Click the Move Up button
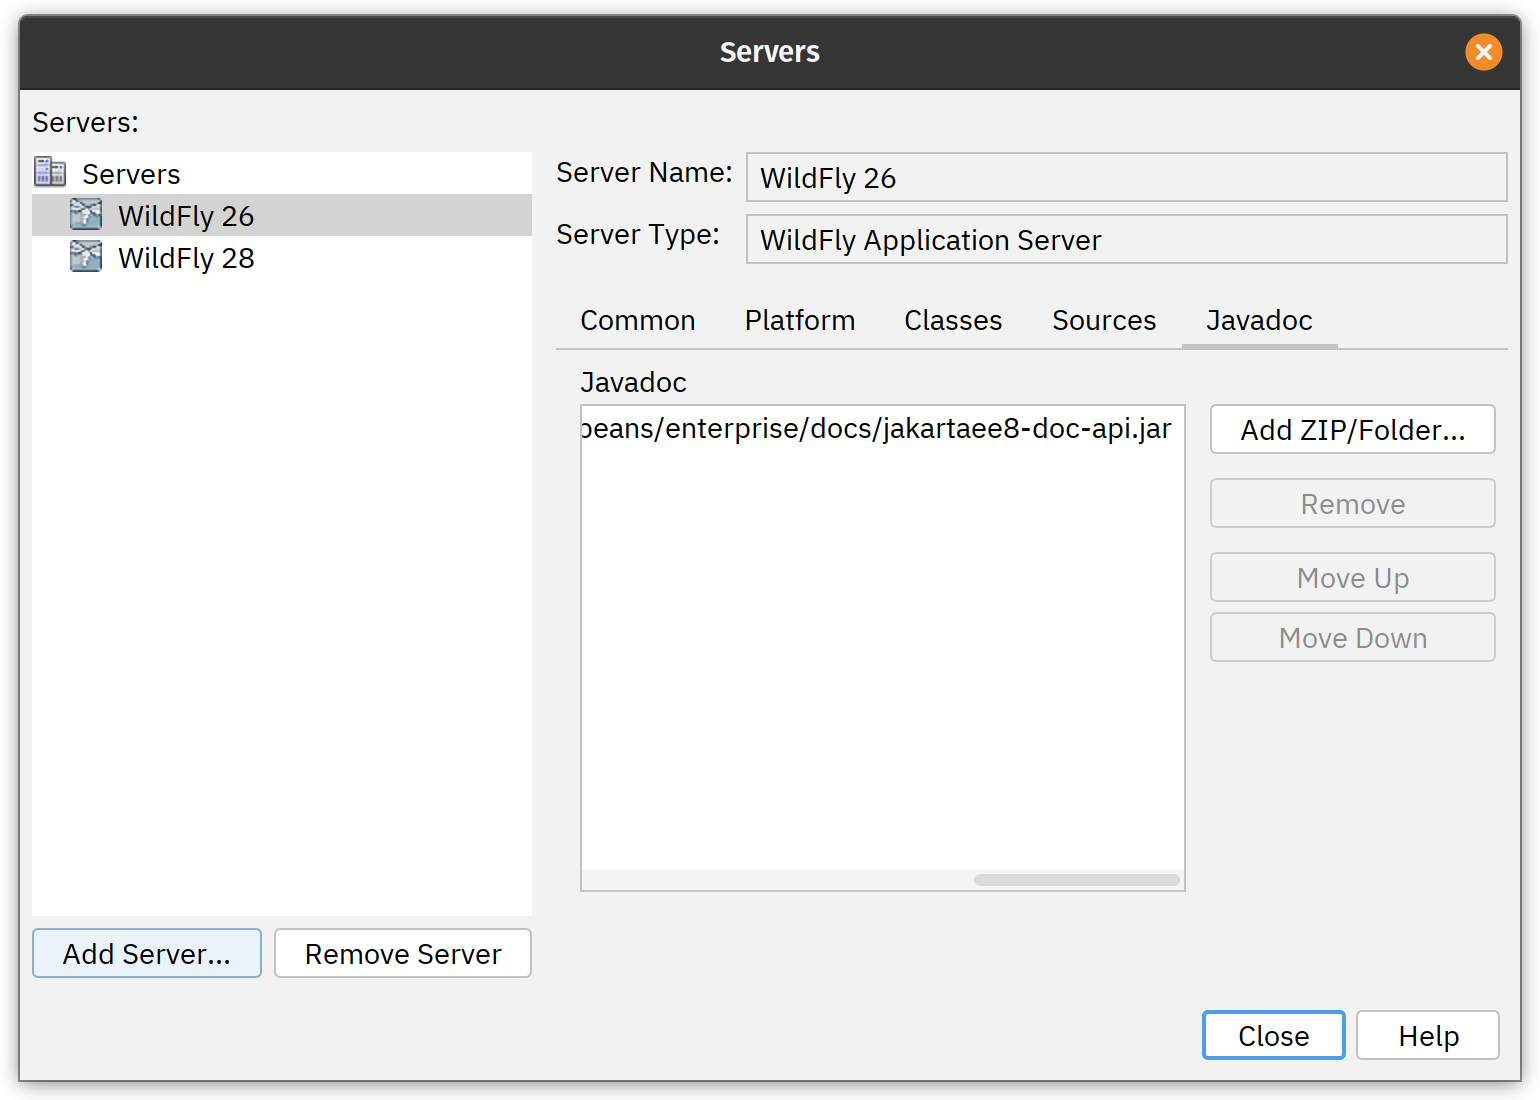1540x1100 pixels. click(1353, 577)
